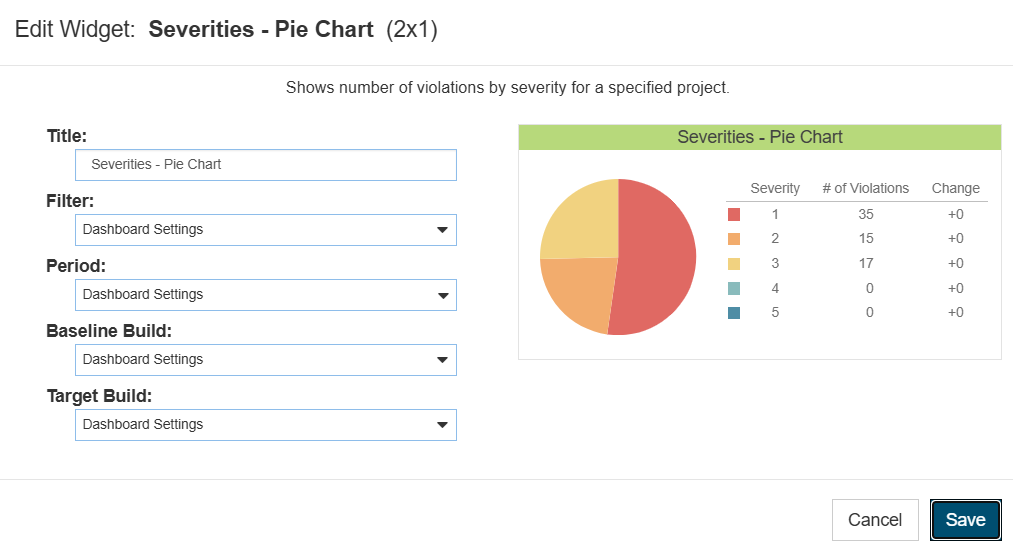Click the Title text input field

coord(266,165)
